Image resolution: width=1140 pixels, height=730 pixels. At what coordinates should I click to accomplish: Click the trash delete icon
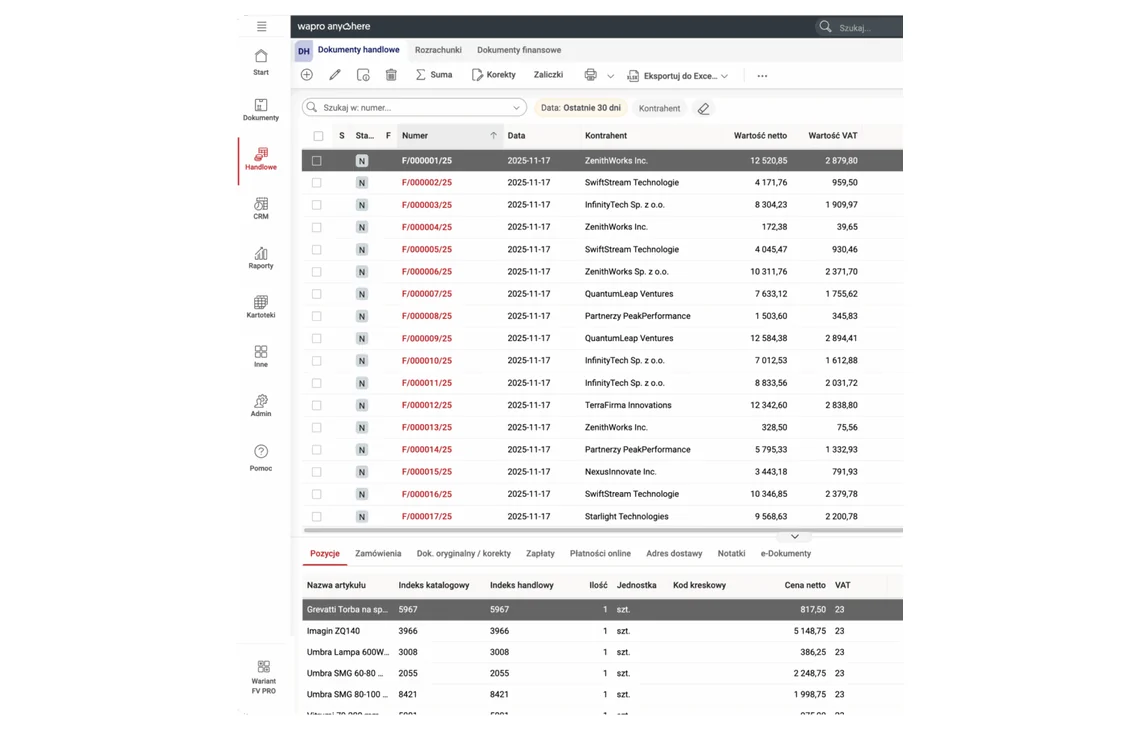(391, 75)
